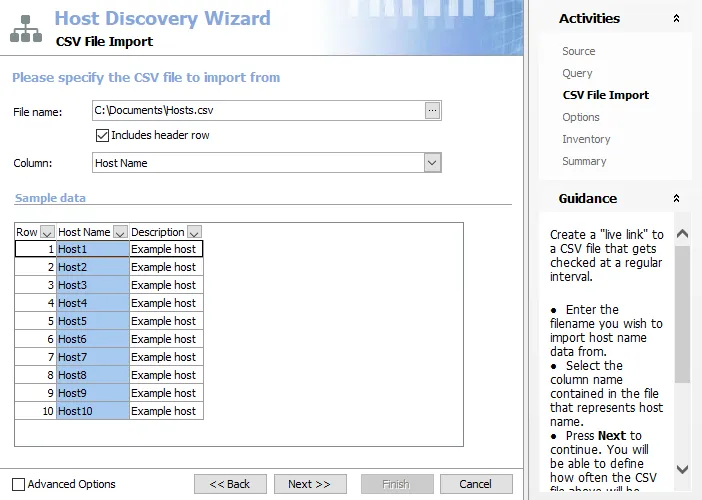The image size is (702, 500).
Task: Go to the Summary activity step
Action: click(584, 161)
